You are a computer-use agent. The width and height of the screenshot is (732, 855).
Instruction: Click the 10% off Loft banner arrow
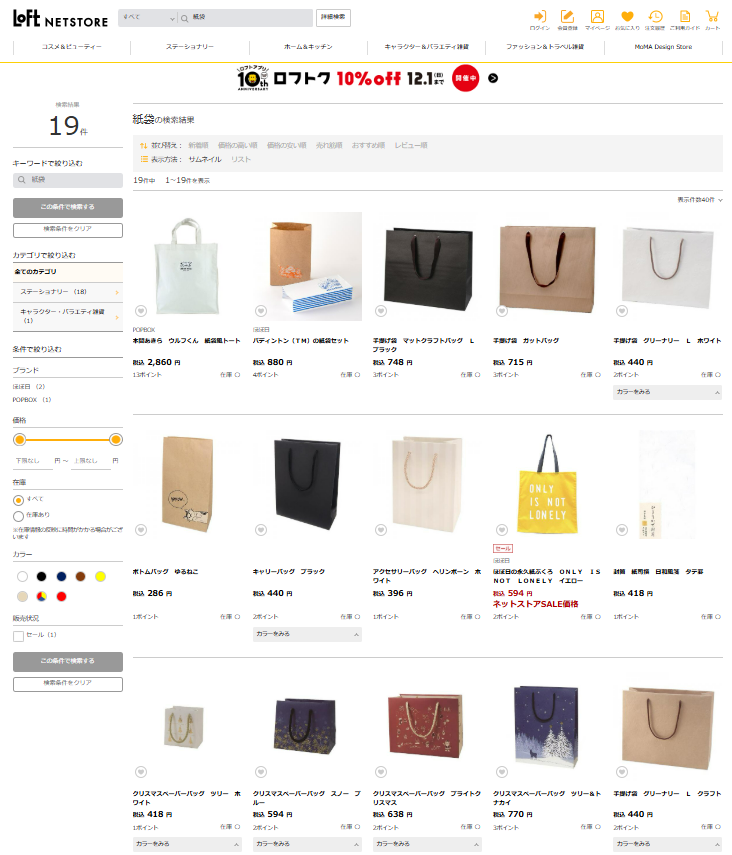[493, 79]
